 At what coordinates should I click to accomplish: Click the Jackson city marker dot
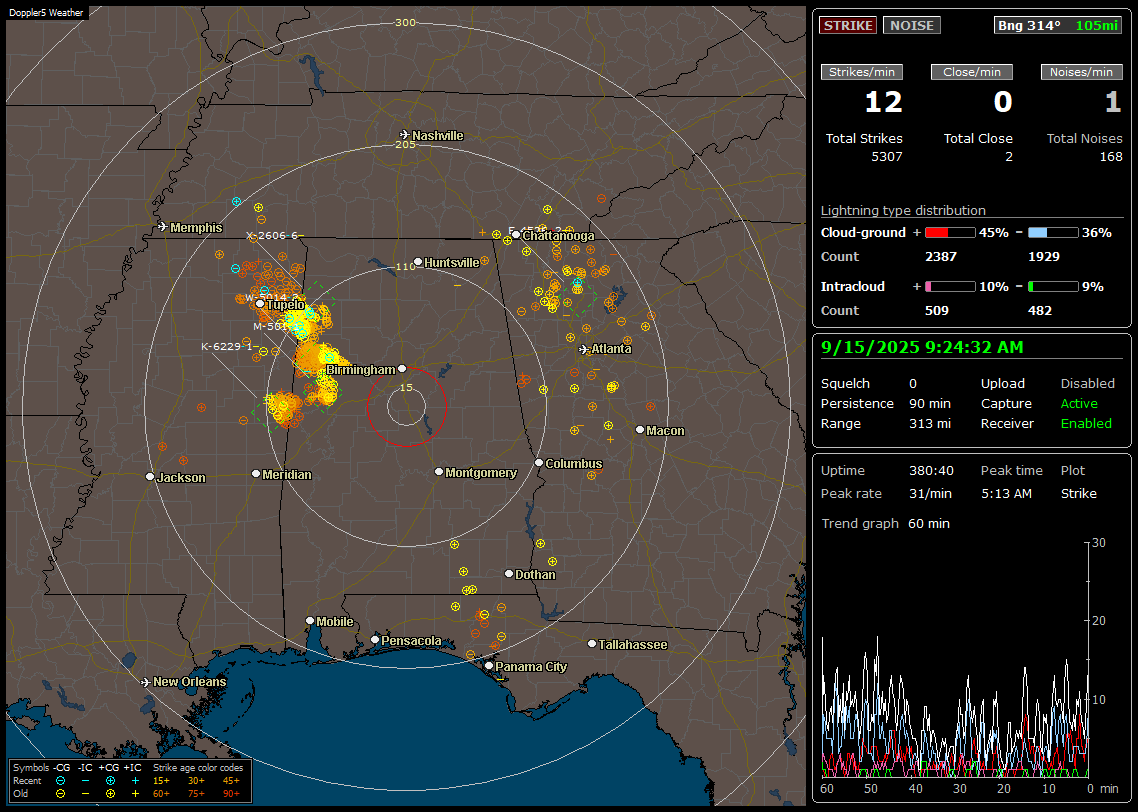[x=150, y=477]
